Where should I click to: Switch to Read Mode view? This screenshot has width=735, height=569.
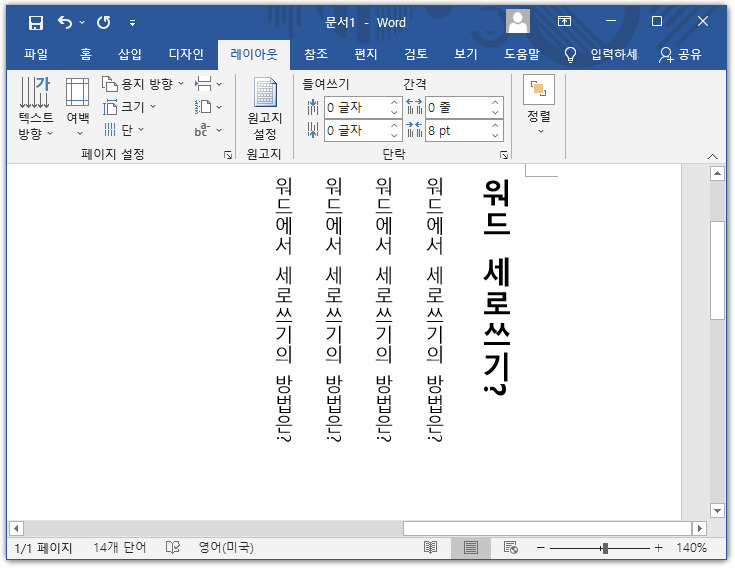430,547
